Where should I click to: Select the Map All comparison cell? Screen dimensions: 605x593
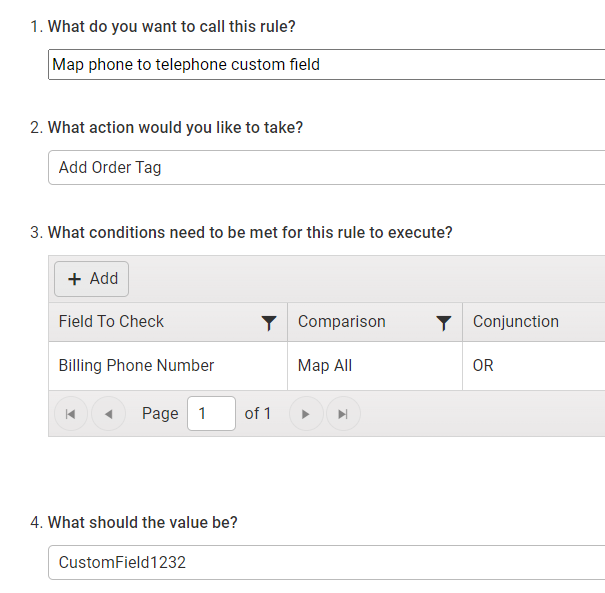tap(375, 365)
